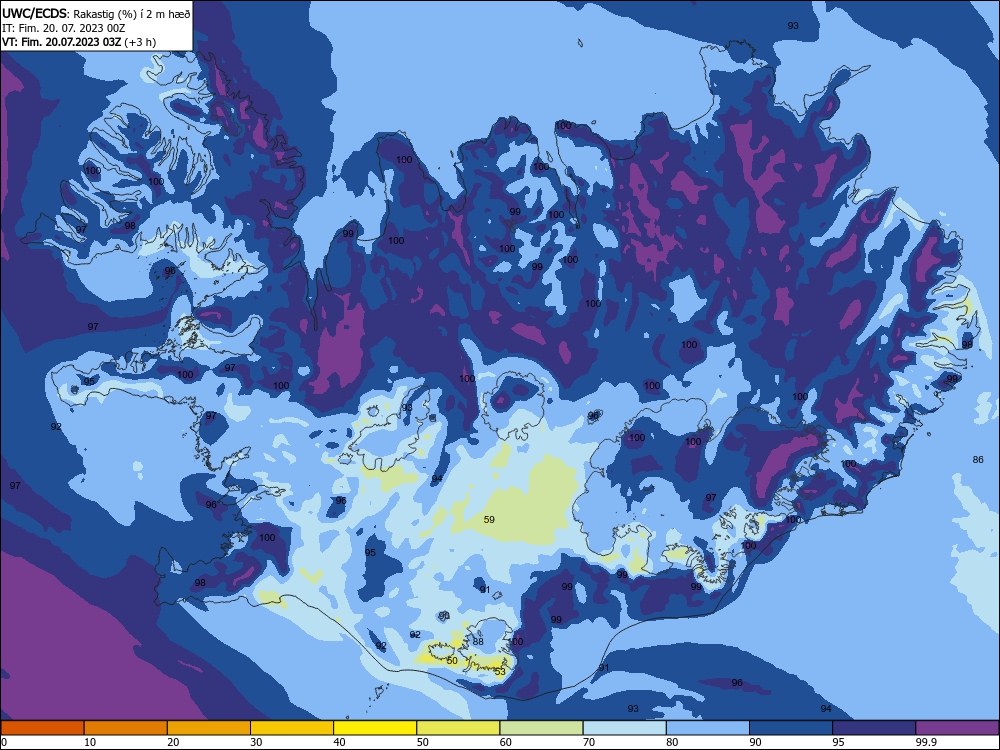Image resolution: width=1000 pixels, height=750 pixels.
Task: Click the pale green 60–70 legend swatch
Action: pos(541,728)
